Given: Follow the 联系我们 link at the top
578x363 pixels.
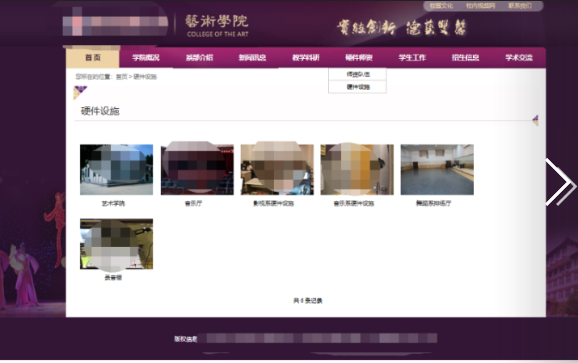Looking at the screenshot, I should [520, 6].
